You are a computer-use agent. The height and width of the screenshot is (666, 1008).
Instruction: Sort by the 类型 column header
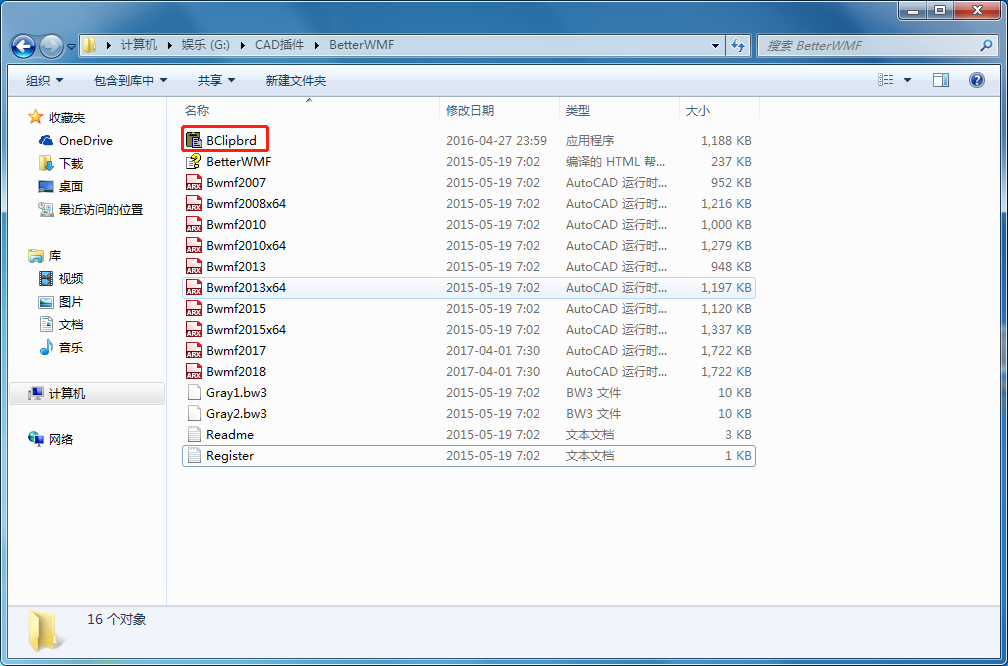(619, 111)
